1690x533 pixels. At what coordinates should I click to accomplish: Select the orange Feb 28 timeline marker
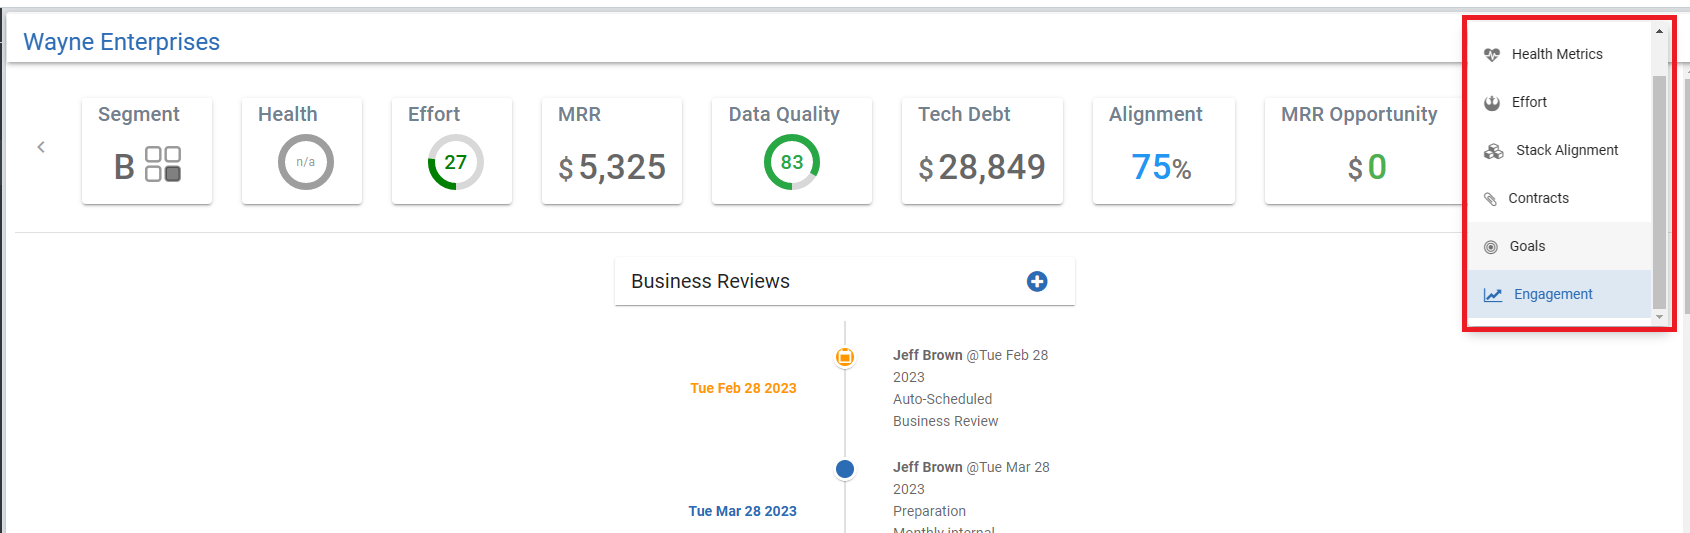pos(845,357)
